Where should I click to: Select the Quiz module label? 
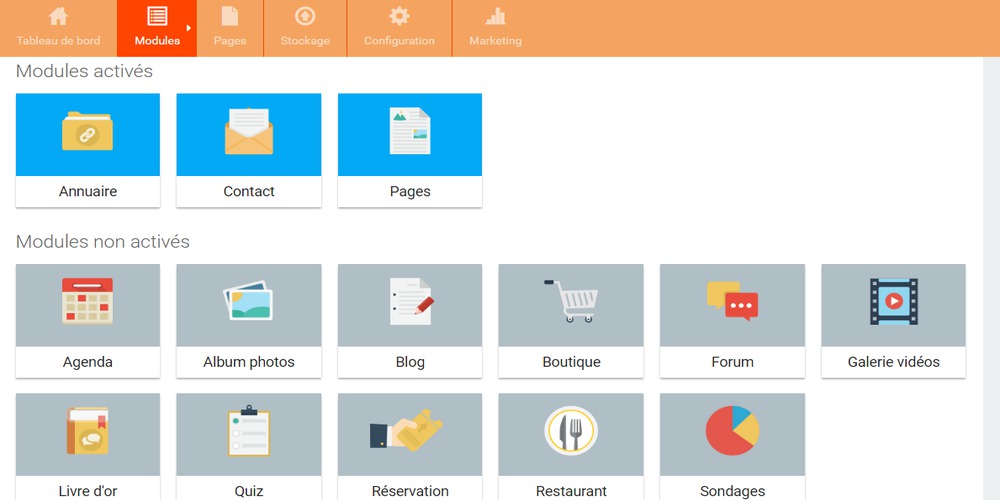pyautogui.click(x=249, y=490)
